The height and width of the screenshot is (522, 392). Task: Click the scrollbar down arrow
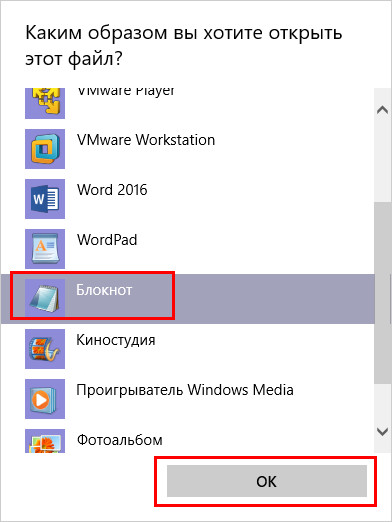(x=382, y=432)
